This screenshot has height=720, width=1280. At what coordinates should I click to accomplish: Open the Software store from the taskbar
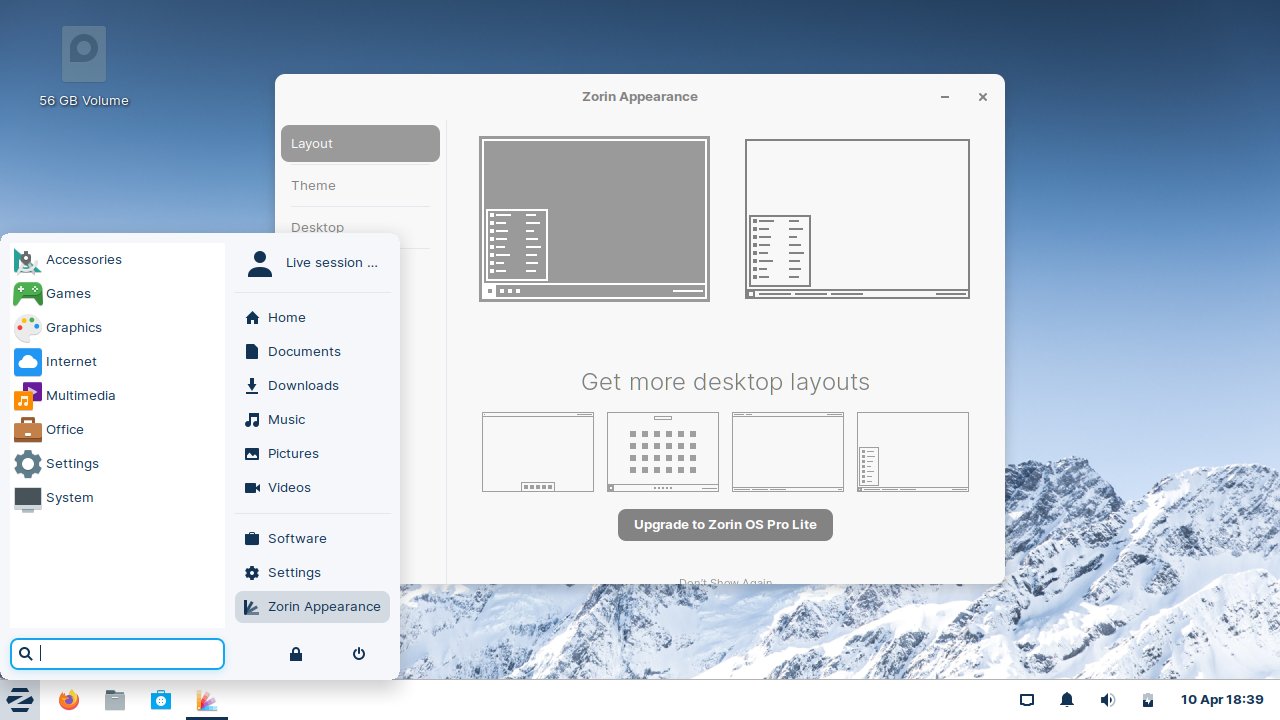tap(161, 699)
